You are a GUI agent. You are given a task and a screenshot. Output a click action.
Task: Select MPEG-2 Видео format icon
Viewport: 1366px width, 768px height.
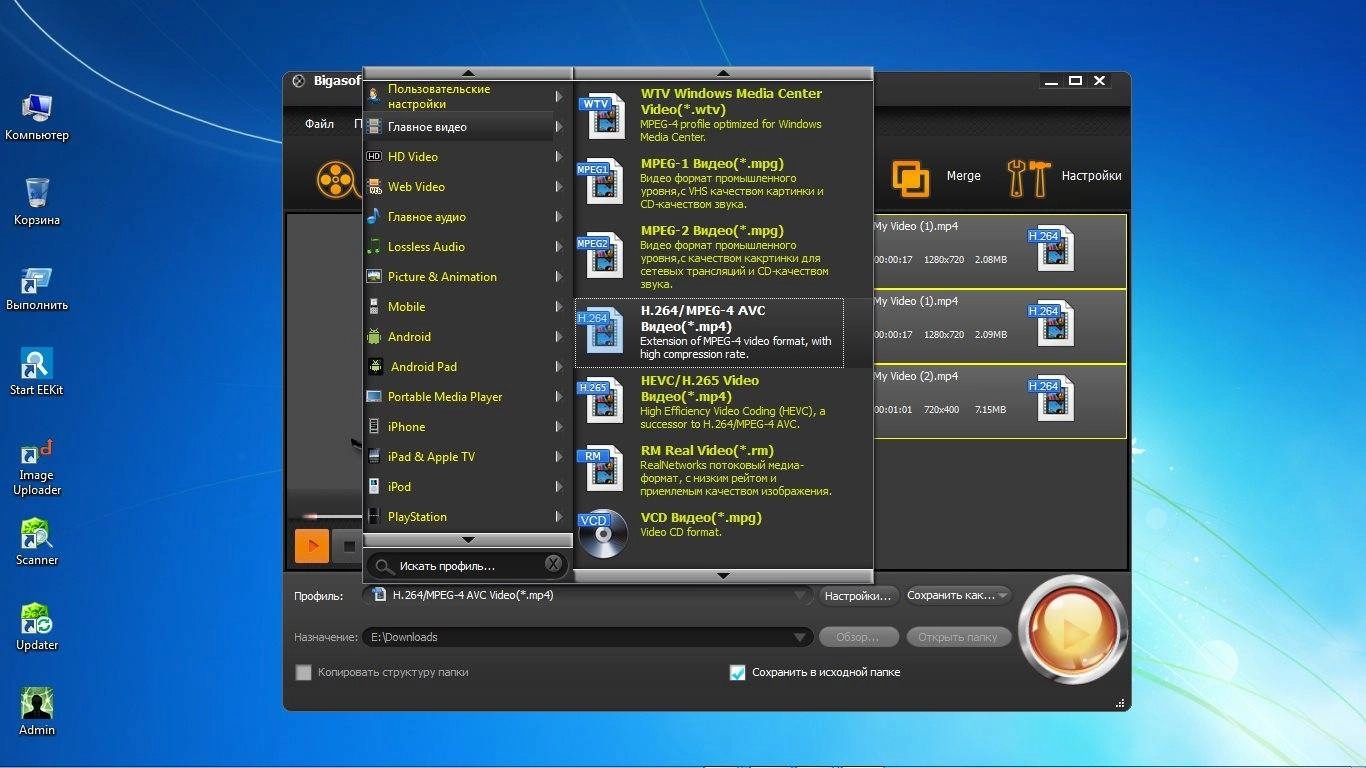pyautogui.click(x=602, y=255)
